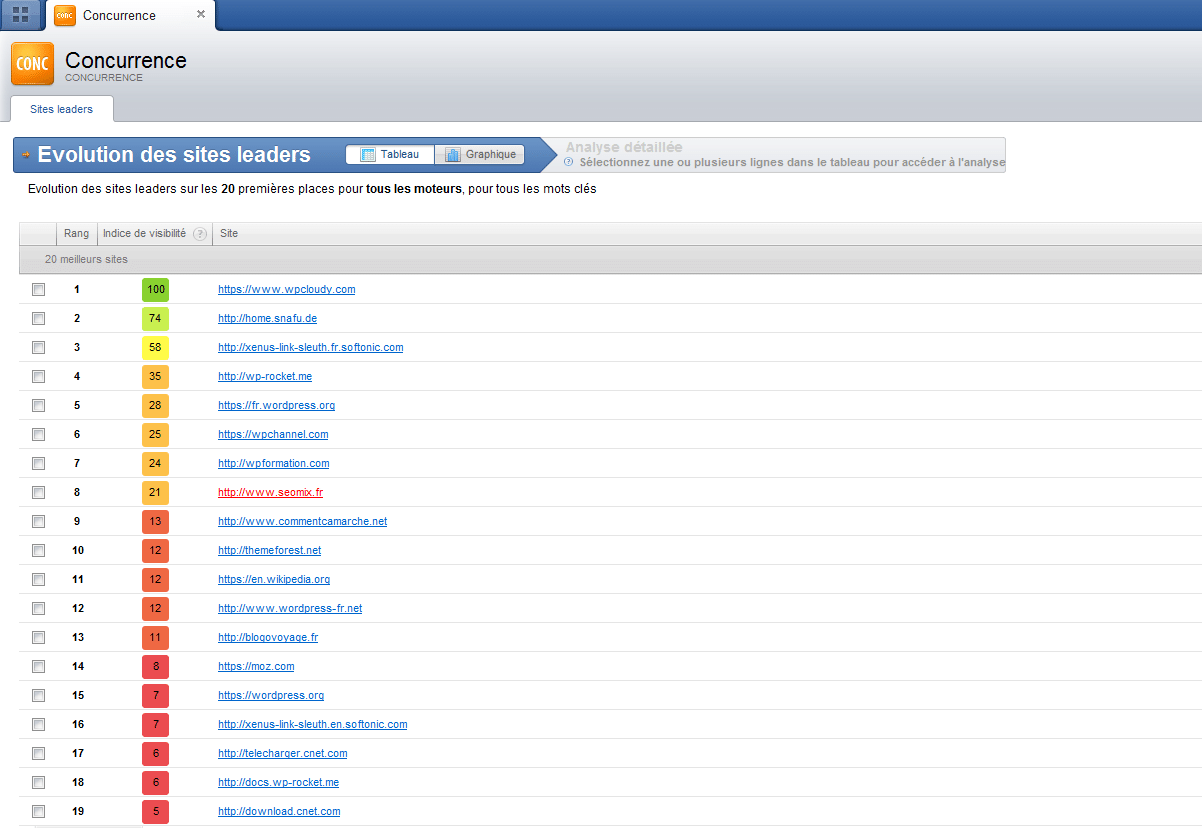Viewport: 1202px width, 828px height.
Task: Open the modules grid icon
Action: click(x=20, y=14)
